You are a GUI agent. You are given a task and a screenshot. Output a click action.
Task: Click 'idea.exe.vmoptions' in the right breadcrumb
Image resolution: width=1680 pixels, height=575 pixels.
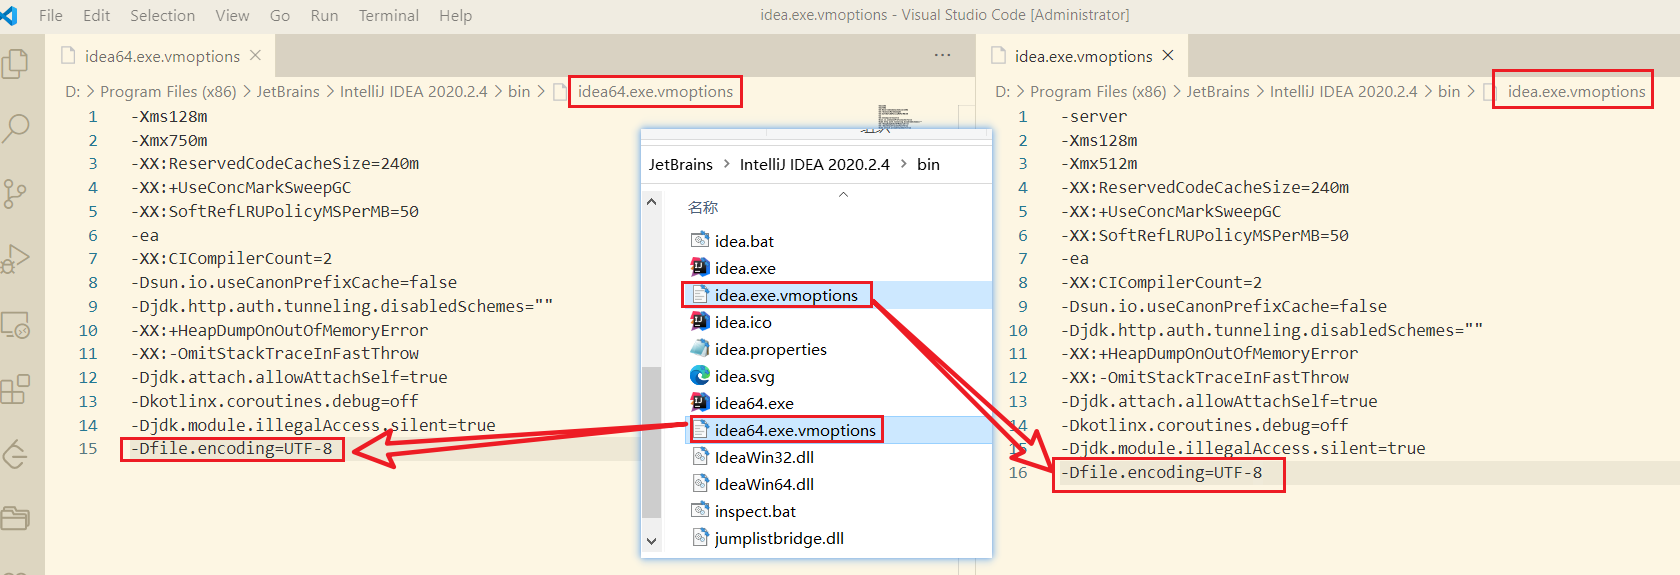point(1576,91)
